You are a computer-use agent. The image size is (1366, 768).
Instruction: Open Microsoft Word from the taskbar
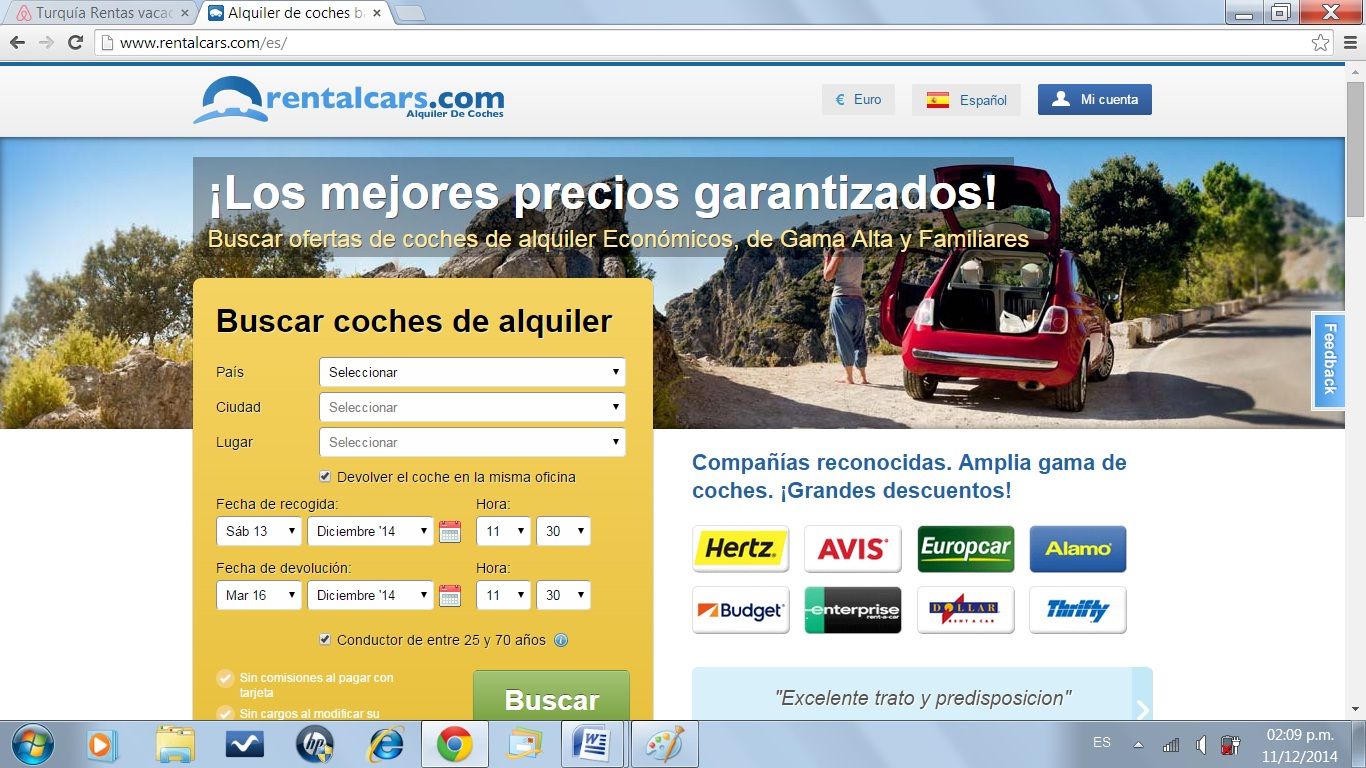591,745
